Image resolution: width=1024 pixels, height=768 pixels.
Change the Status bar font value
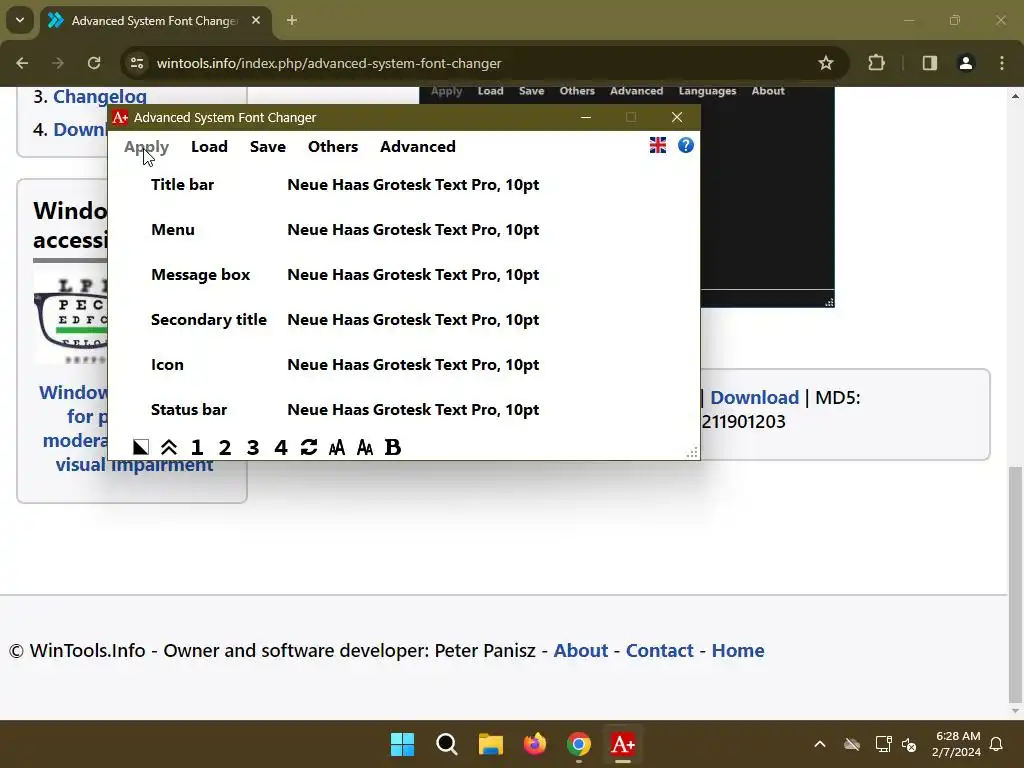[x=413, y=410]
